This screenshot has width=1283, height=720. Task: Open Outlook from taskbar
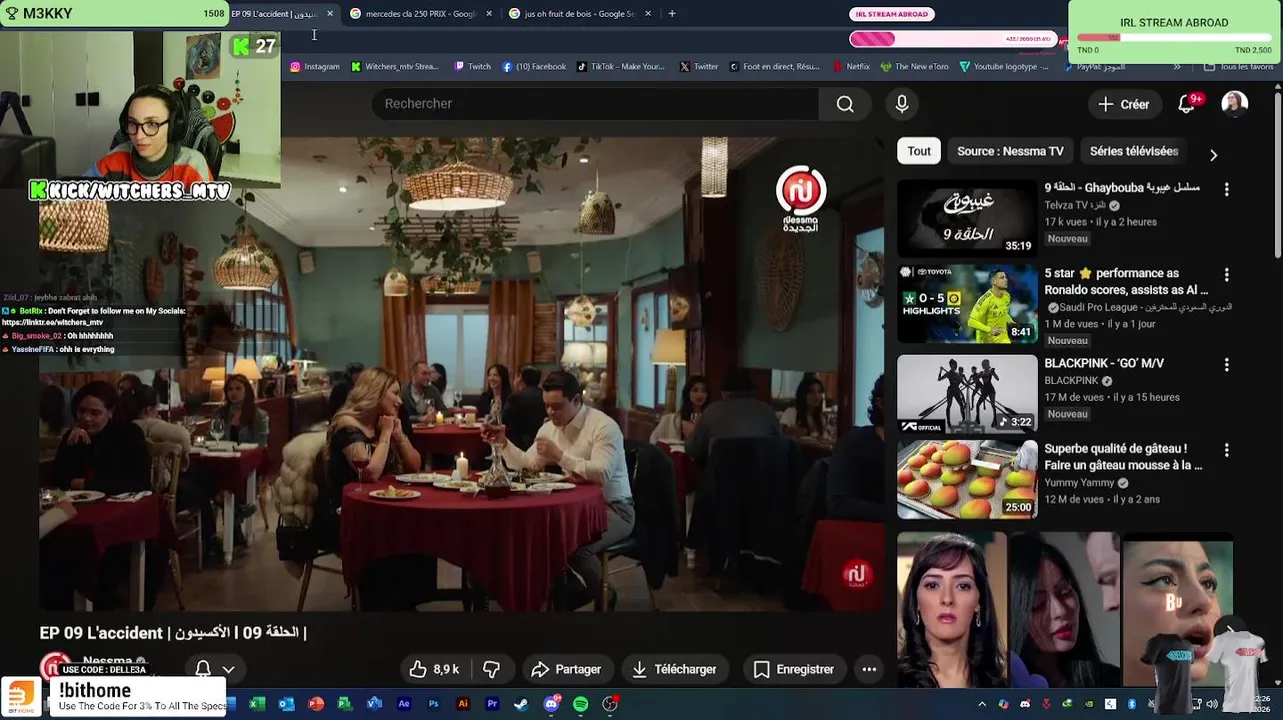pyautogui.click(x=286, y=704)
